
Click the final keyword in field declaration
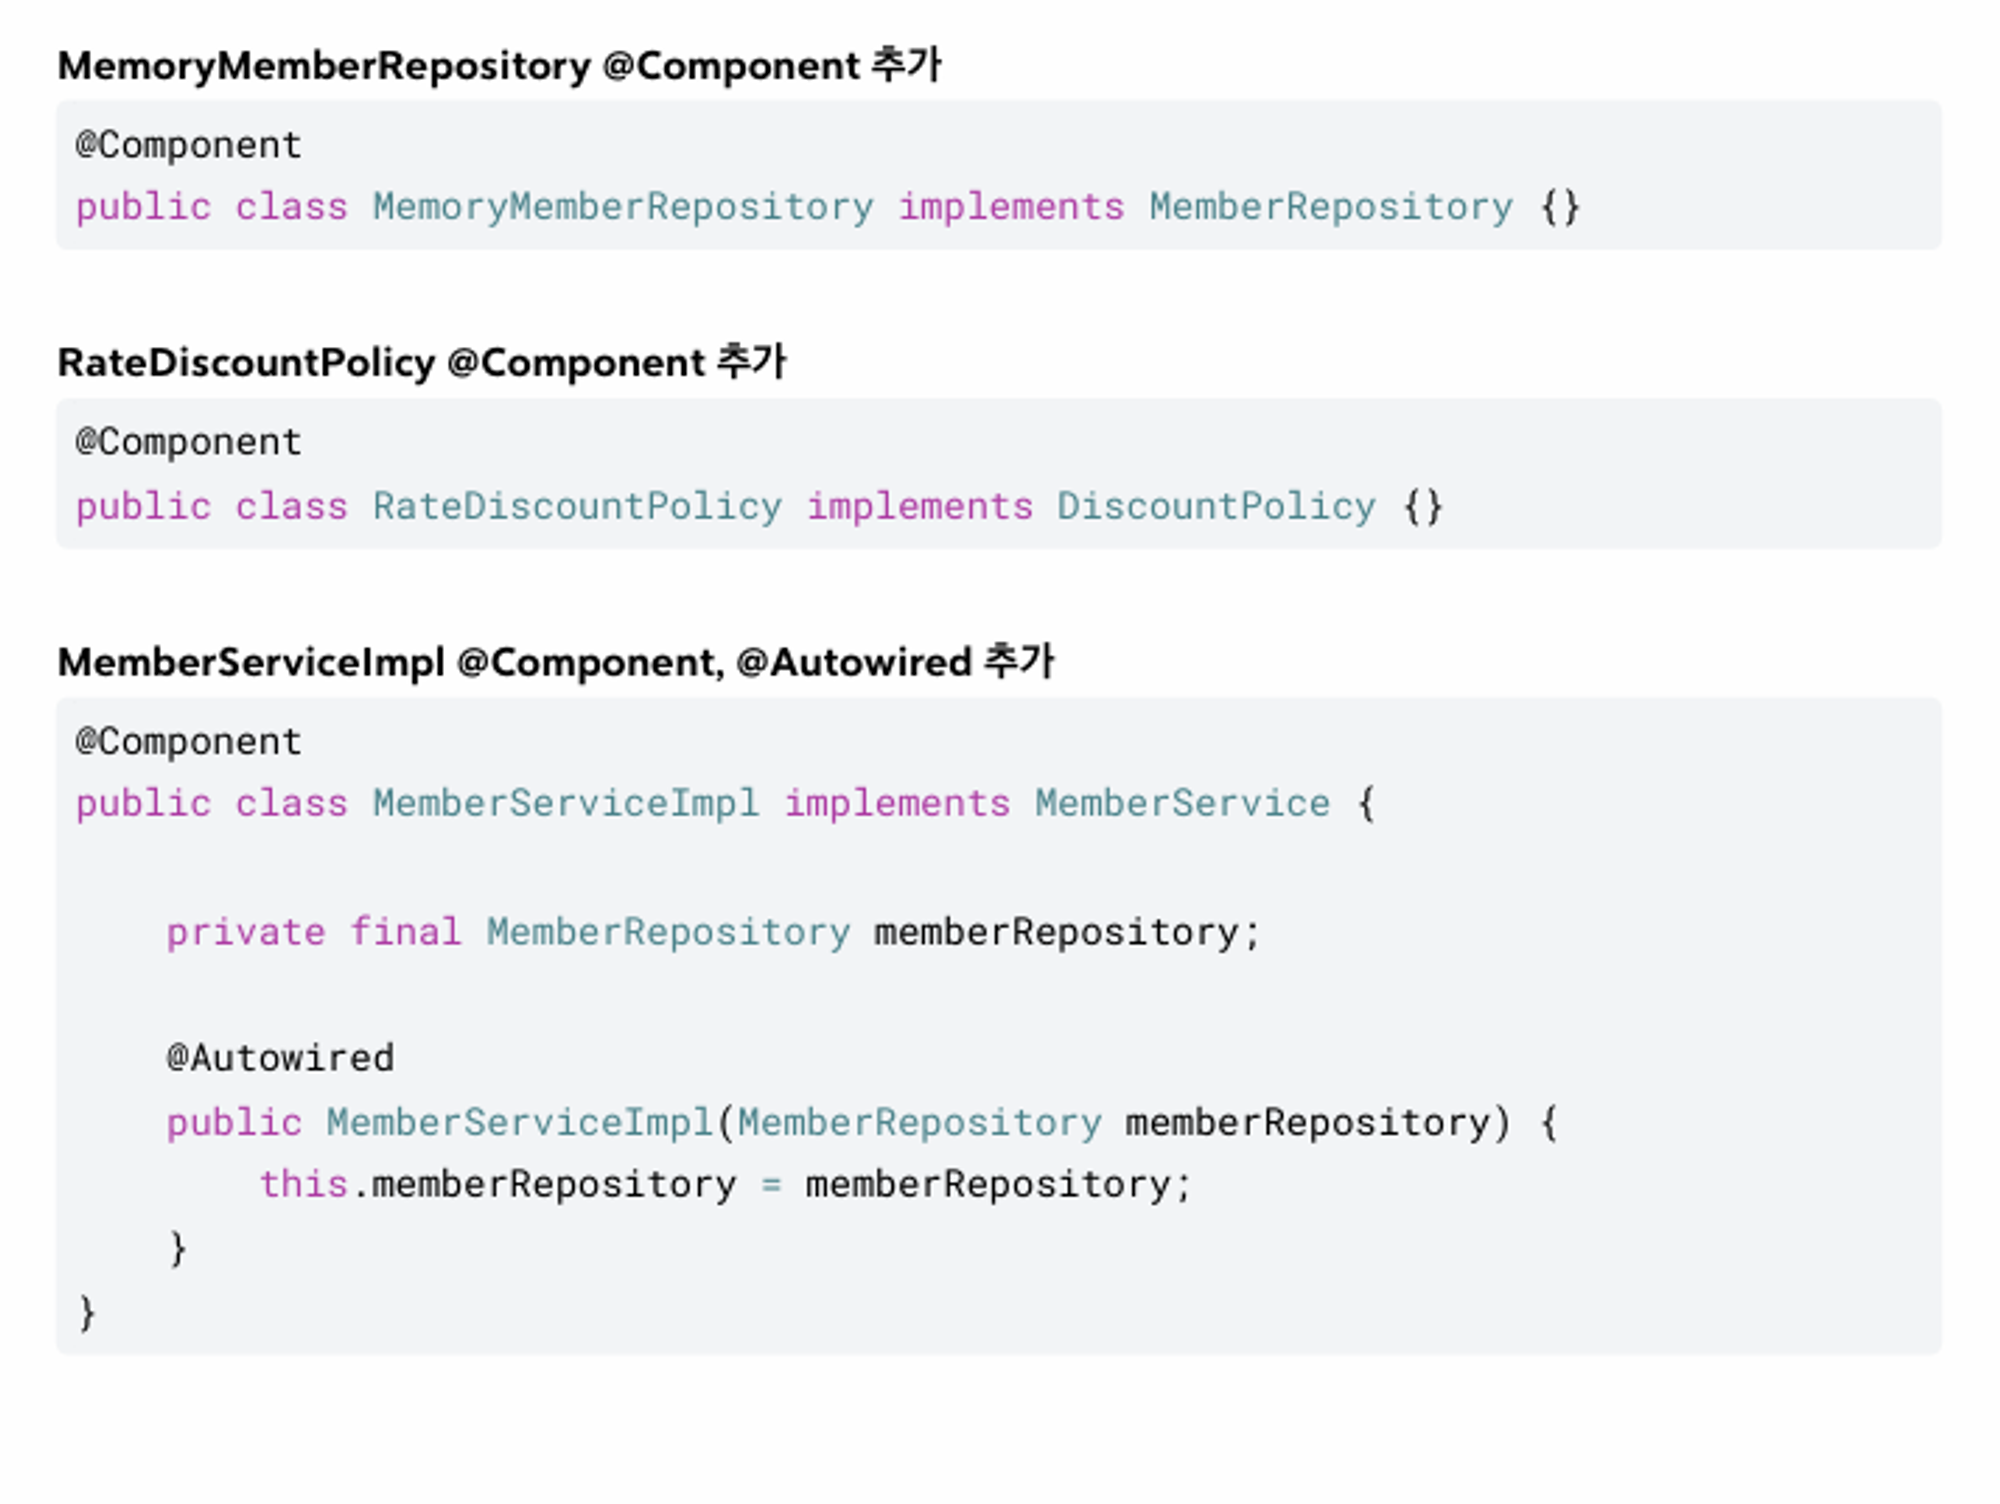(405, 933)
